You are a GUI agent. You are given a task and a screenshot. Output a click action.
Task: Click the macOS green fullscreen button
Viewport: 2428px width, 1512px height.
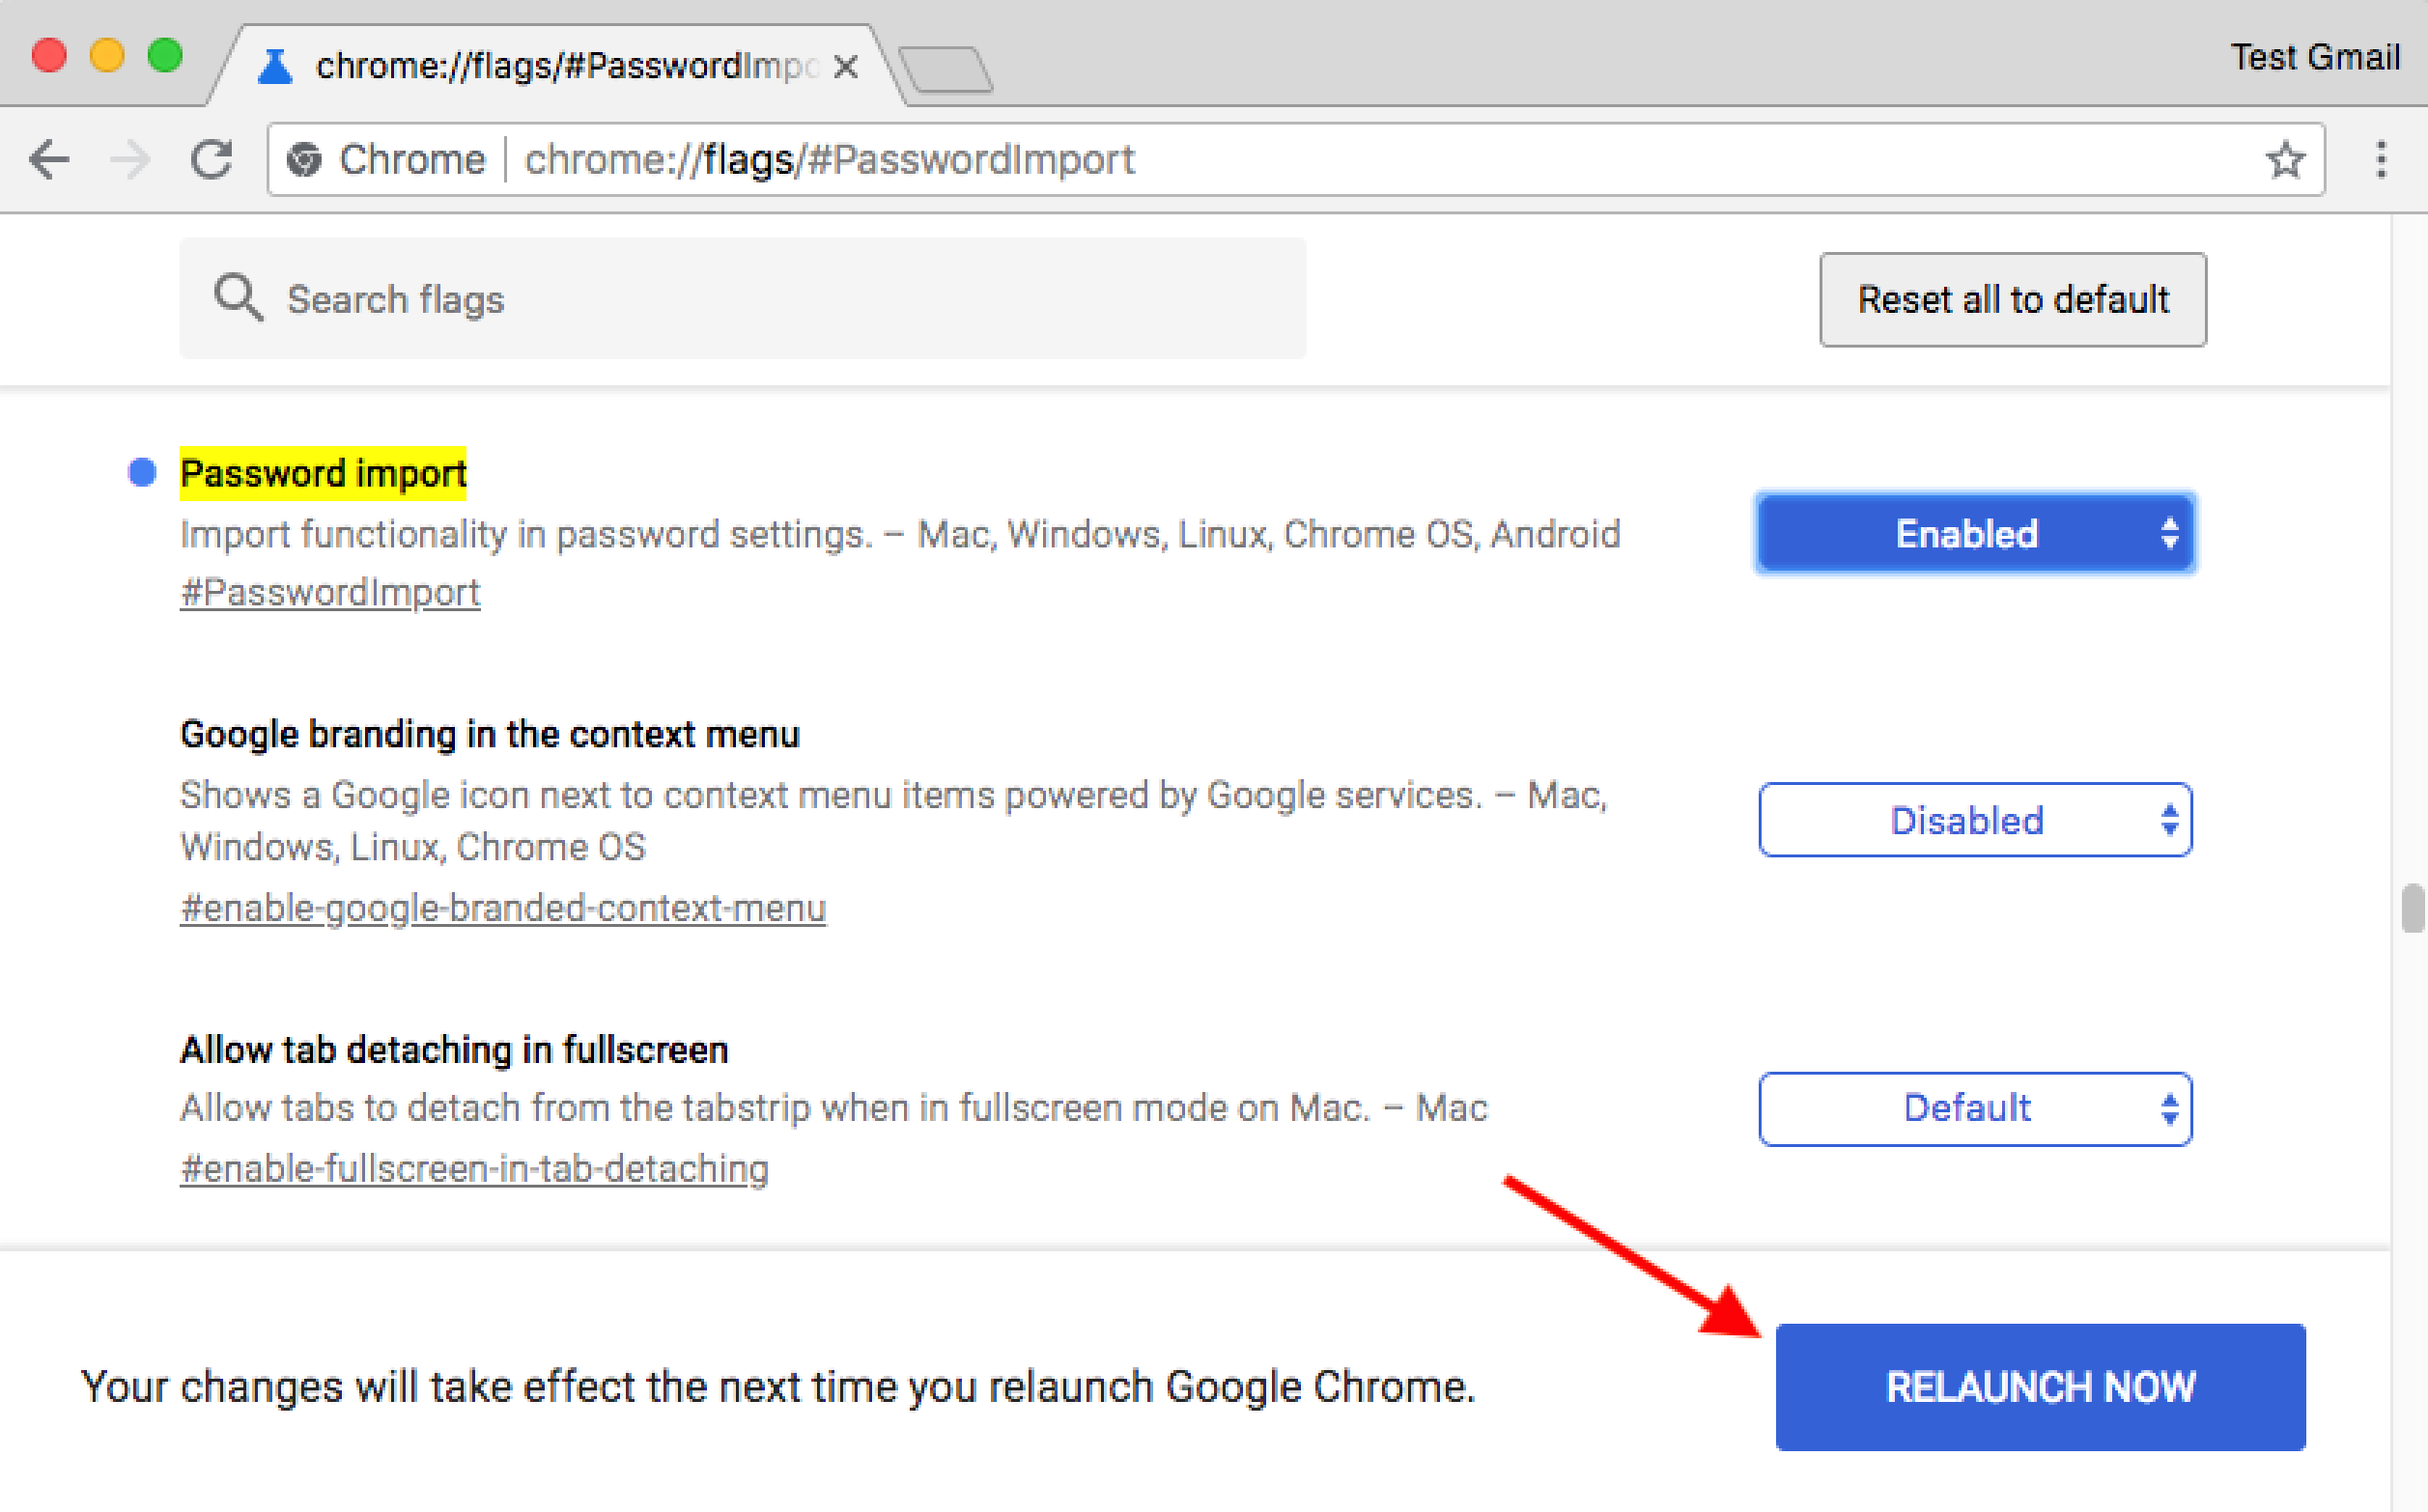[165, 55]
